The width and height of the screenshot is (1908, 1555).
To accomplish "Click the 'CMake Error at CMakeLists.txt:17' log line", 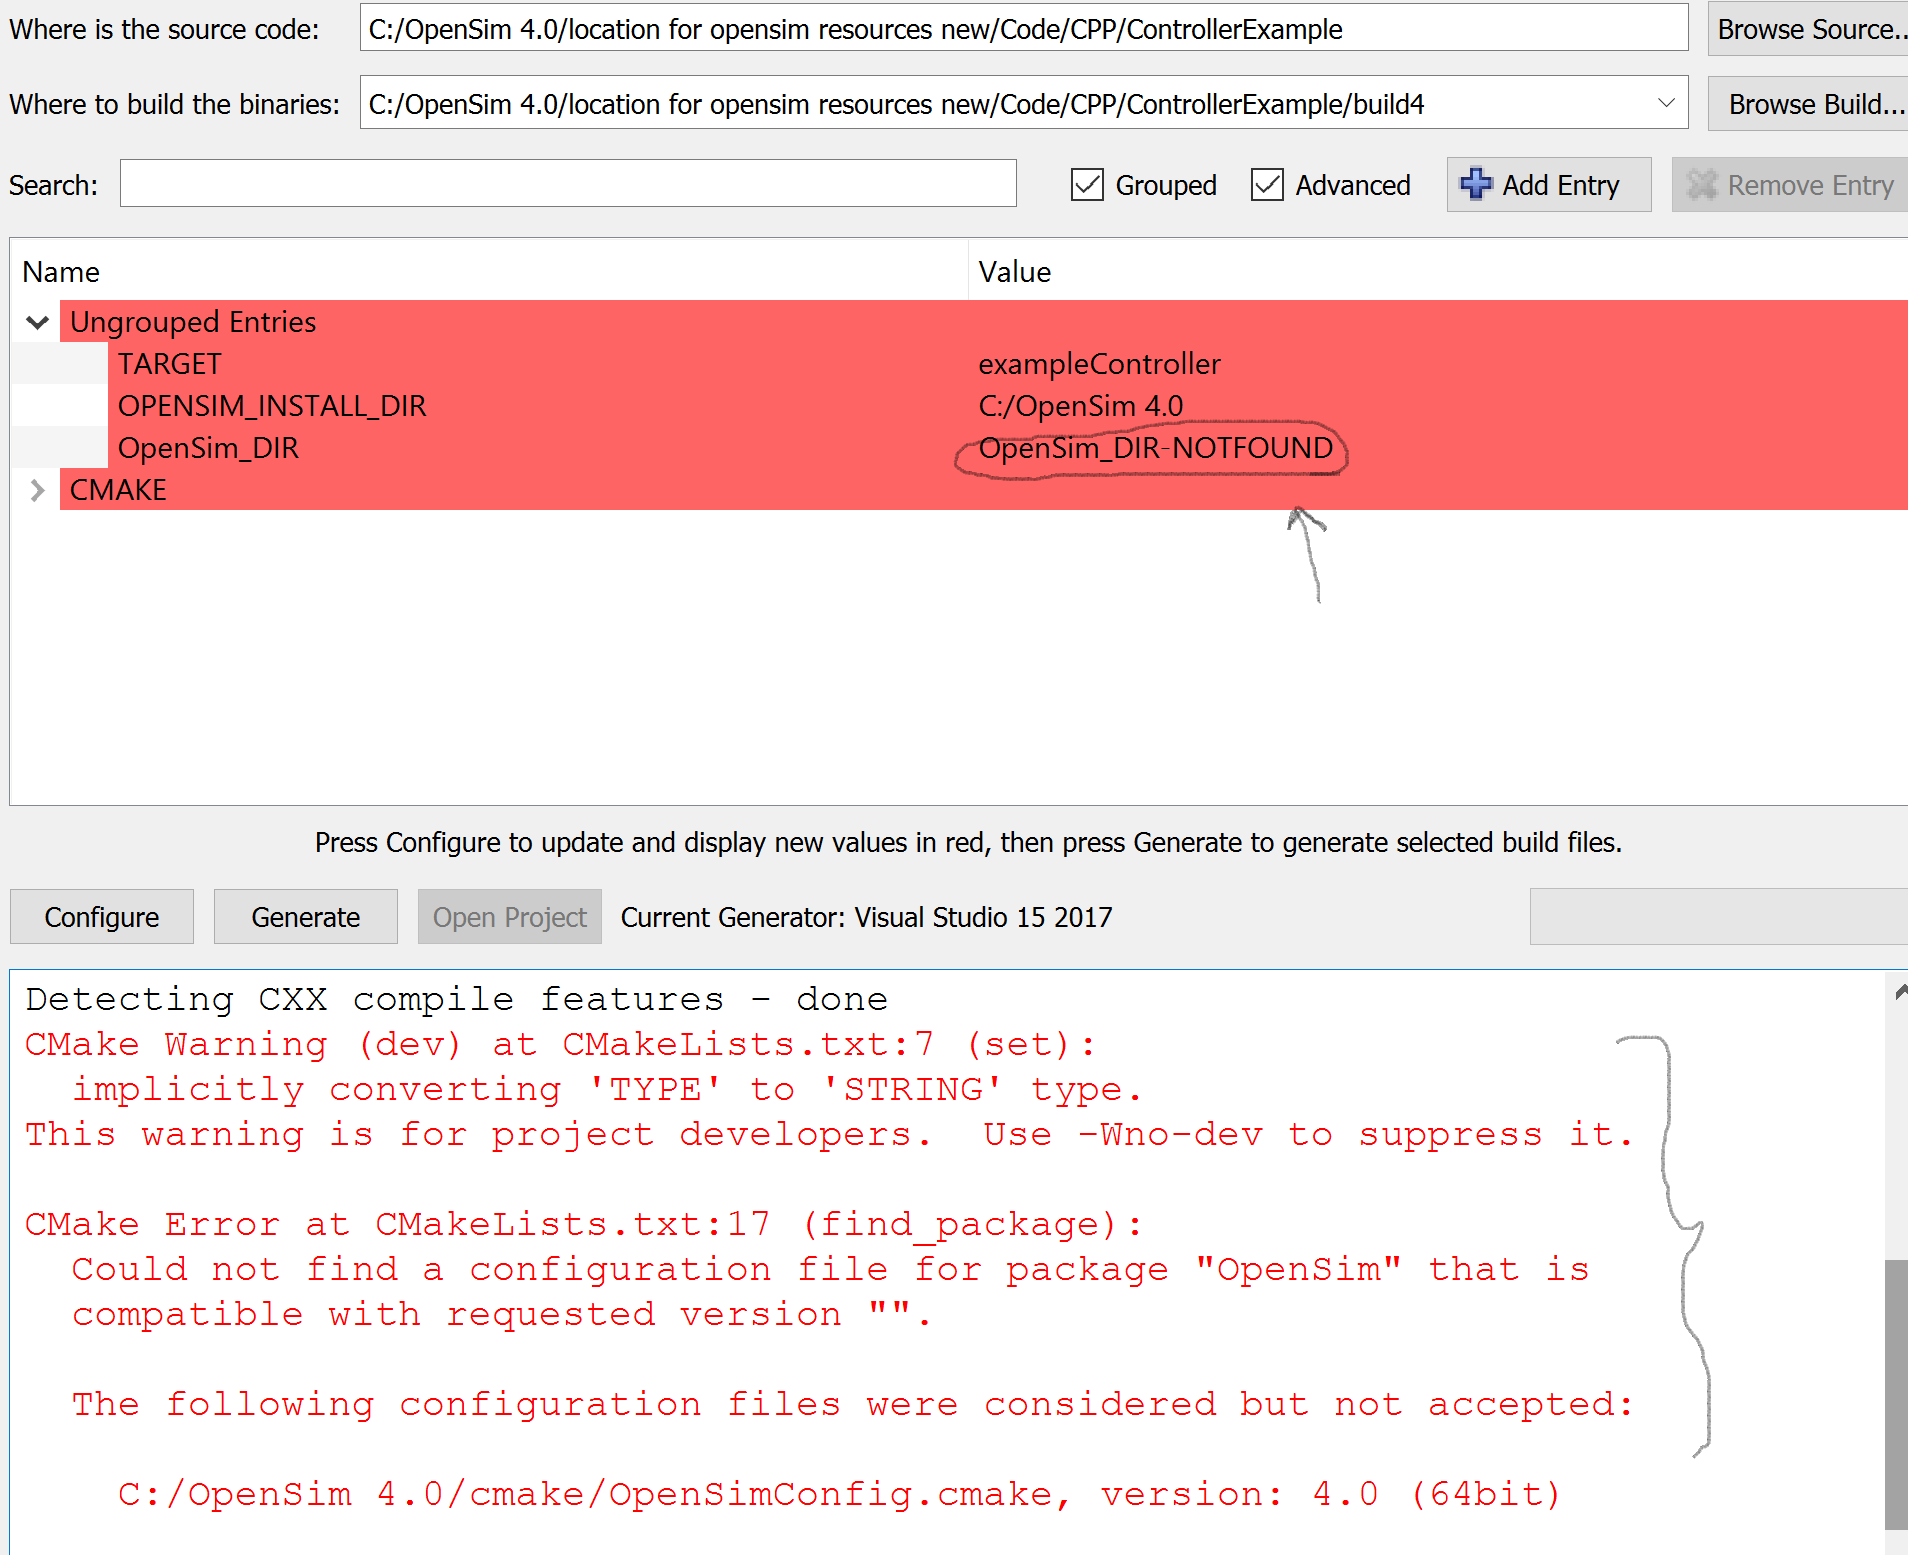I will pos(583,1224).
